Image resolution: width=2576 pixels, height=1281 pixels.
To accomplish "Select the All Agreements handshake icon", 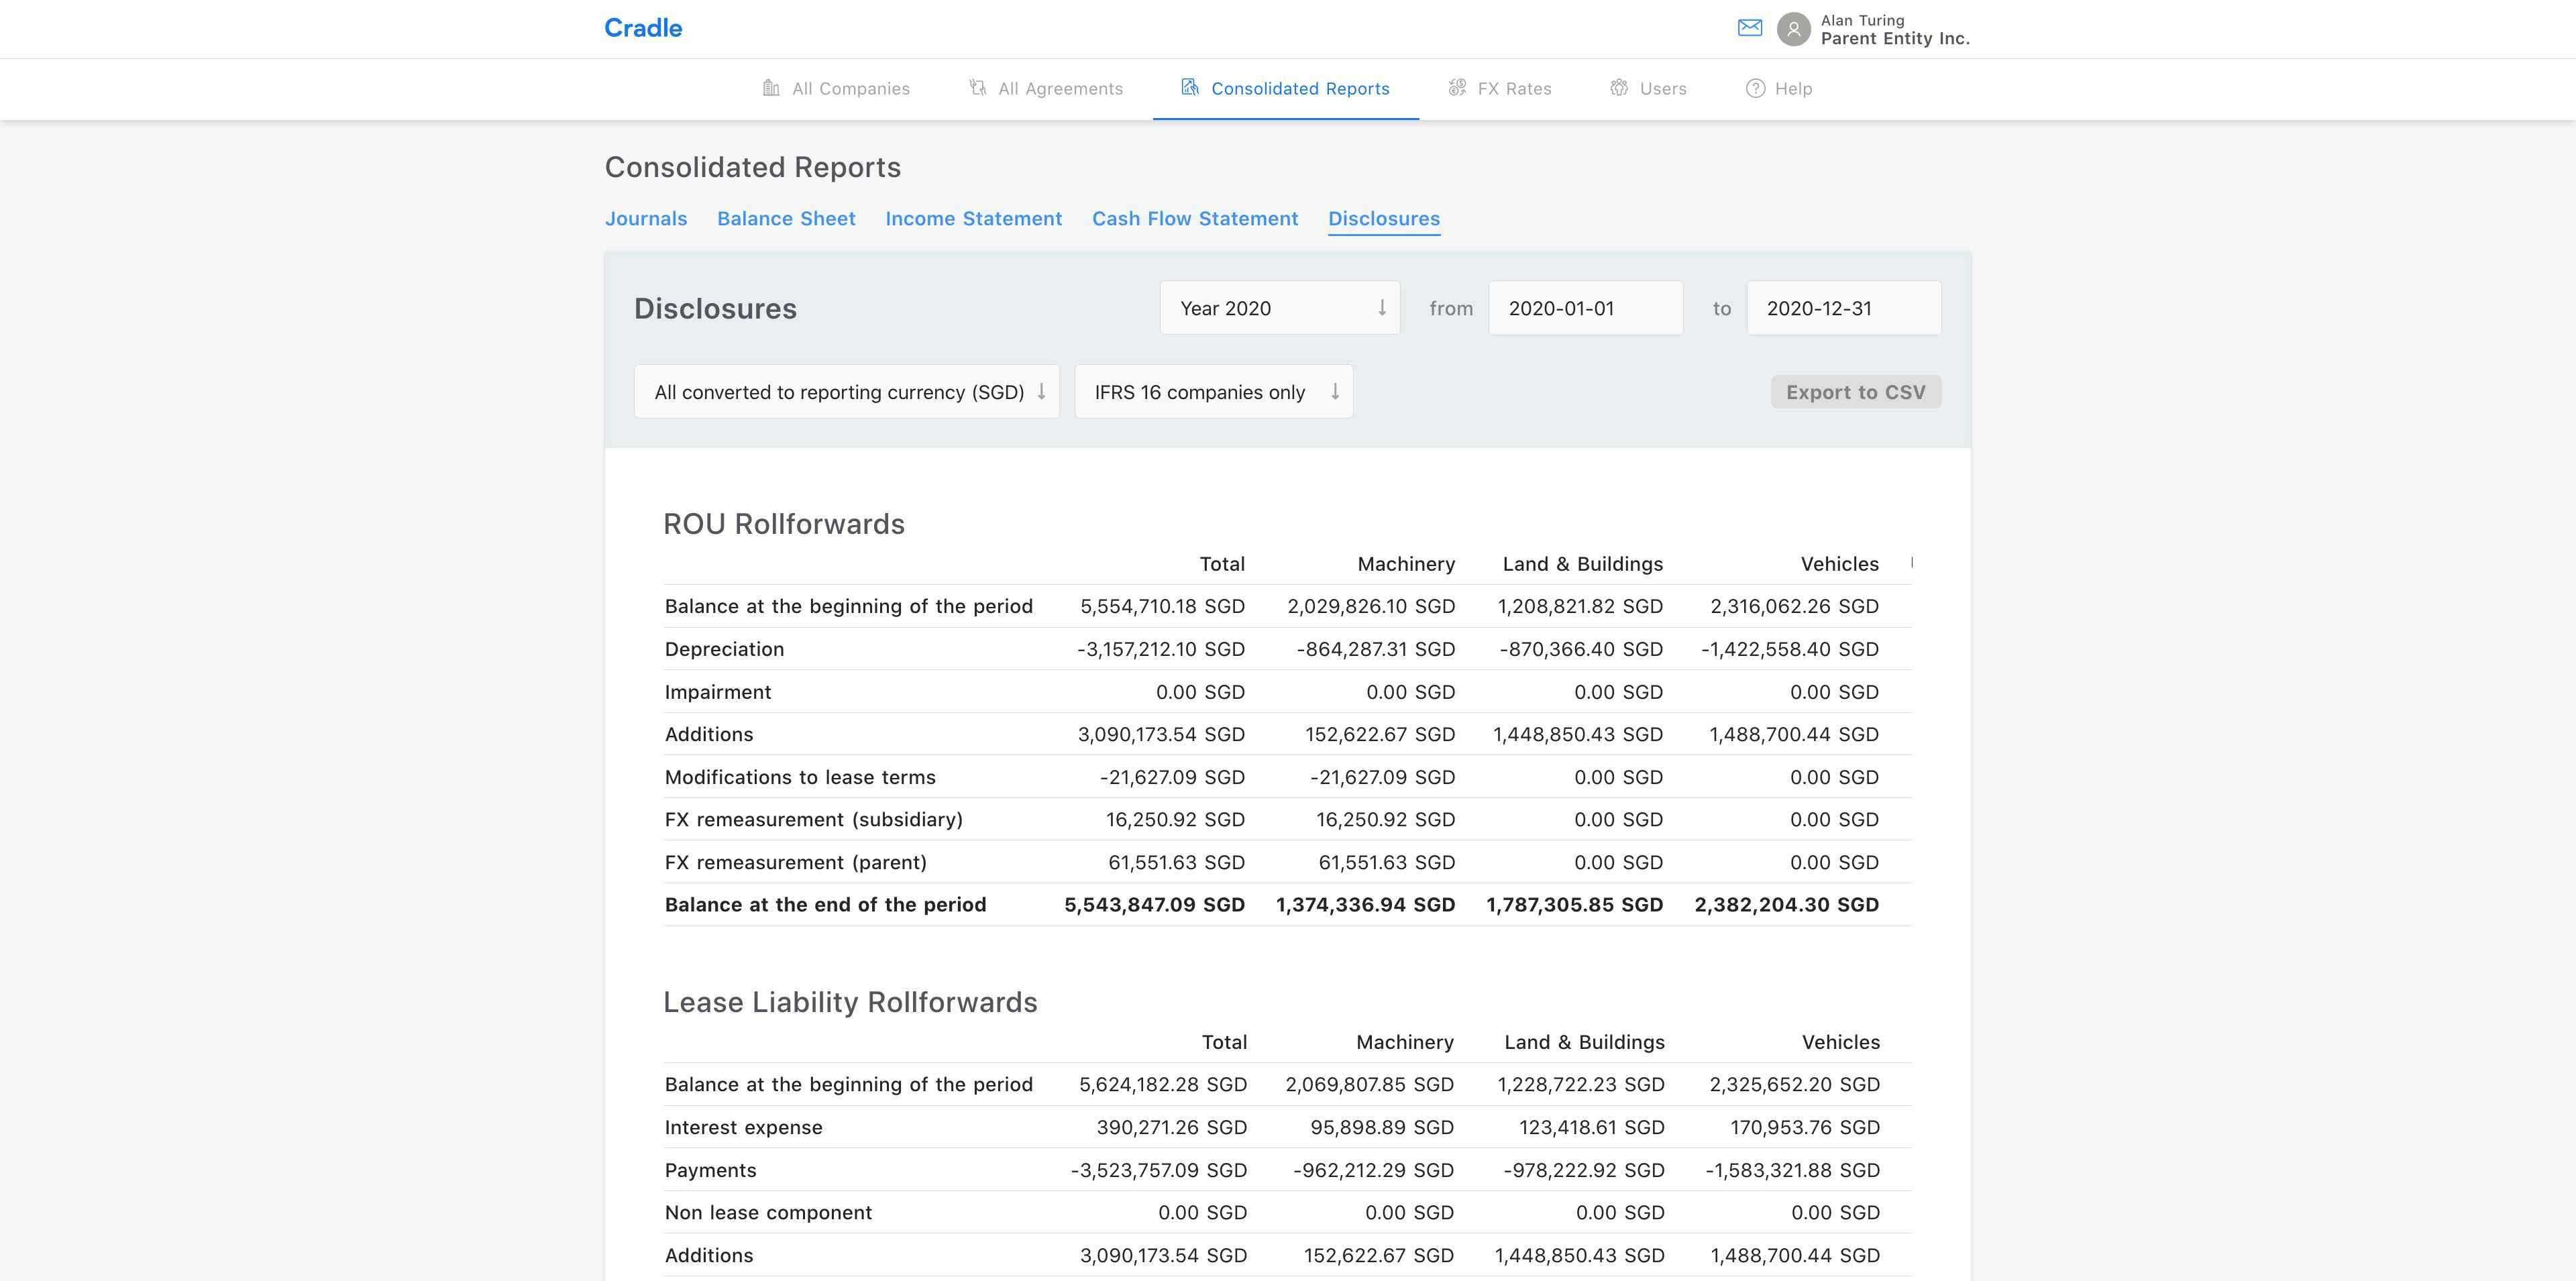I will tap(977, 88).
